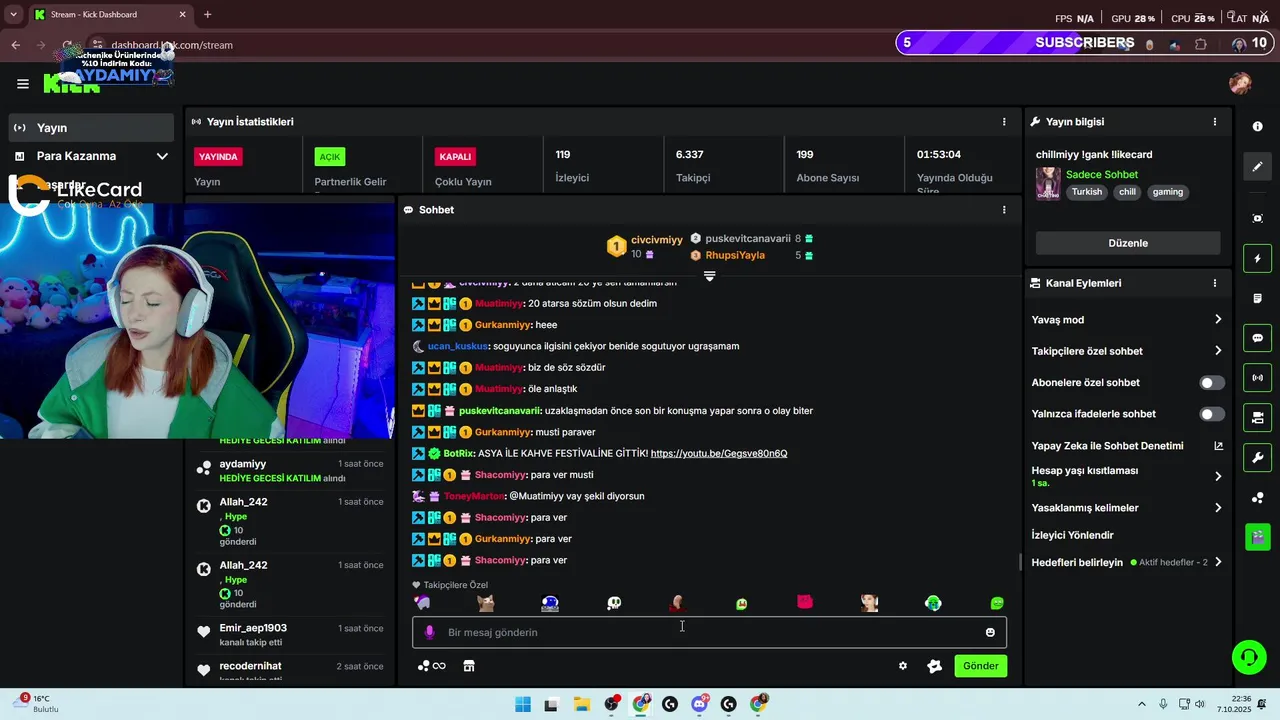Click Emir_aep1903 in activity feed
The image size is (1280, 720).
(253, 628)
